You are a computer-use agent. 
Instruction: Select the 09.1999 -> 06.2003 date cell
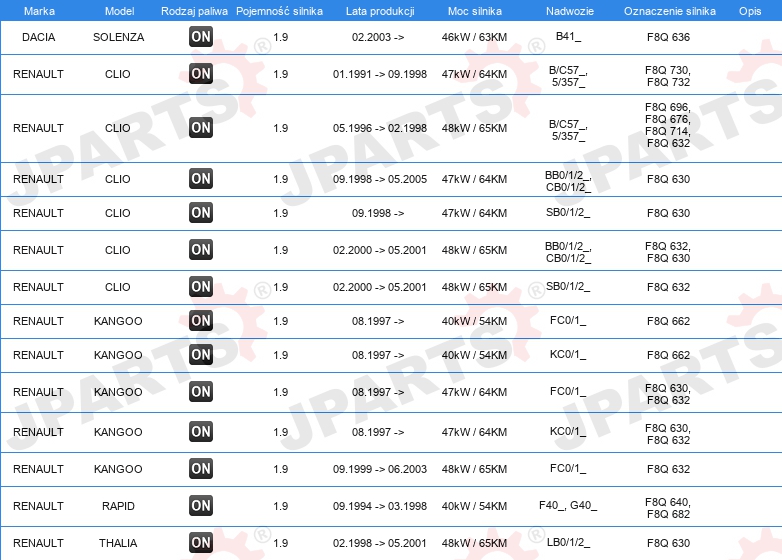[380, 469]
